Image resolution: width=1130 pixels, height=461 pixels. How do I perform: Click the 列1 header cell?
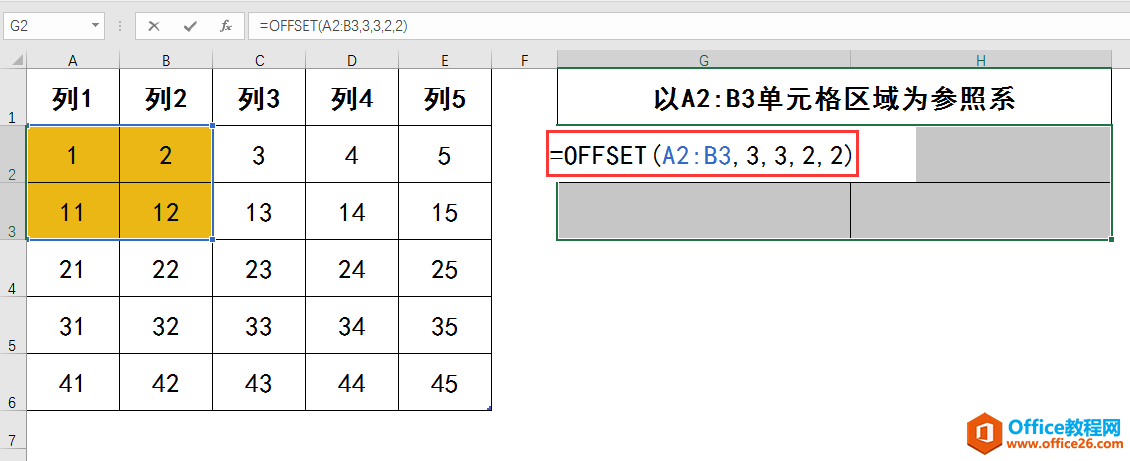[73, 98]
